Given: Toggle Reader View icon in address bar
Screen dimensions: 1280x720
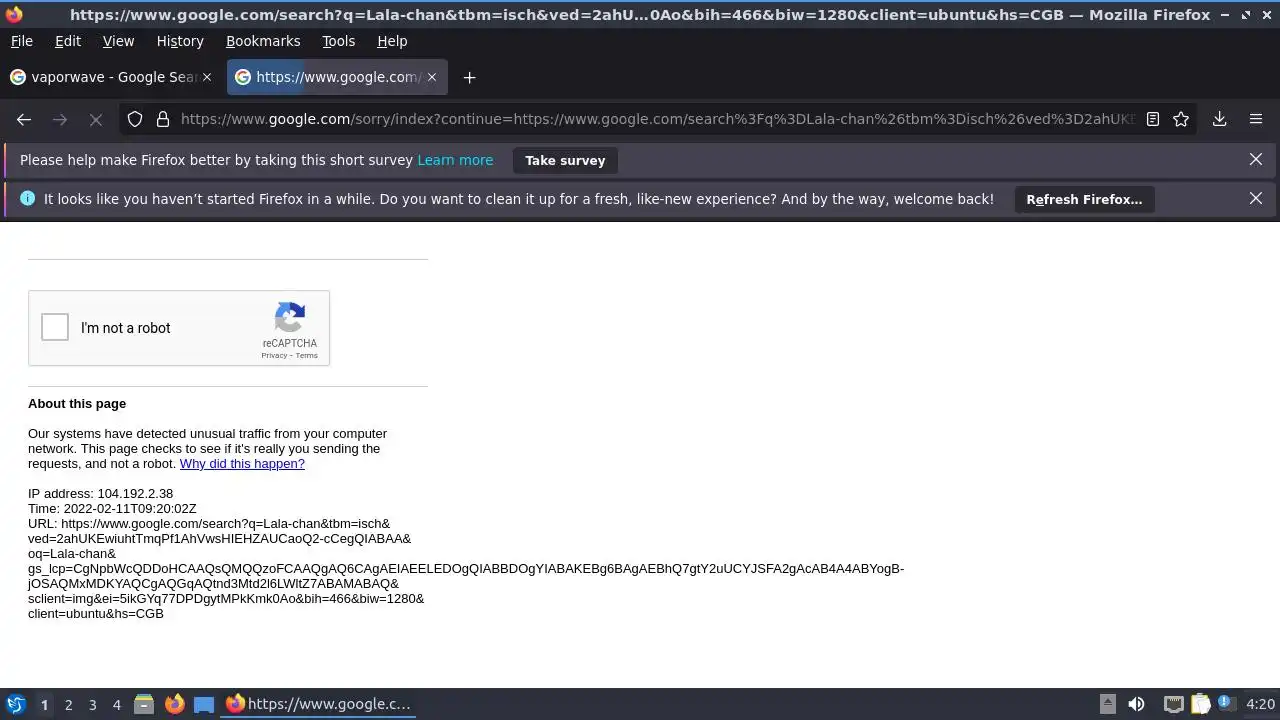Looking at the screenshot, I should (1153, 119).
